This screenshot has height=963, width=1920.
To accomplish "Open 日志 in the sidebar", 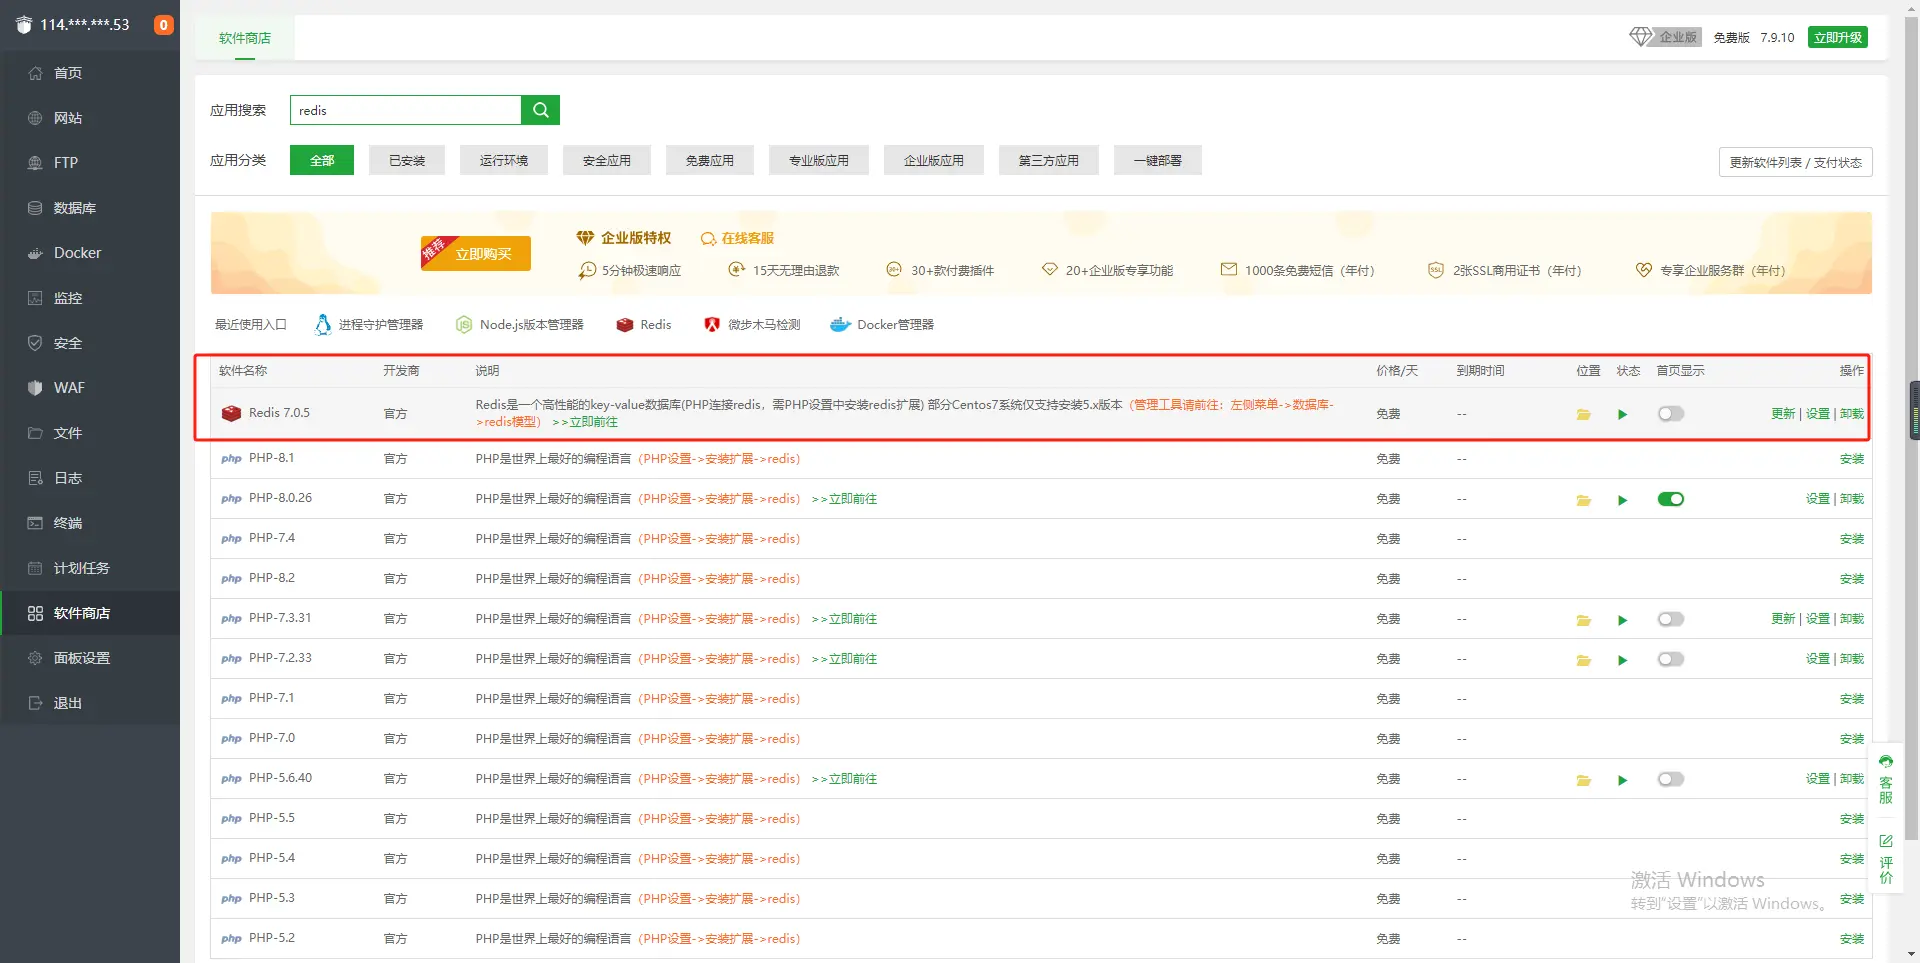I will pos(90,478).
